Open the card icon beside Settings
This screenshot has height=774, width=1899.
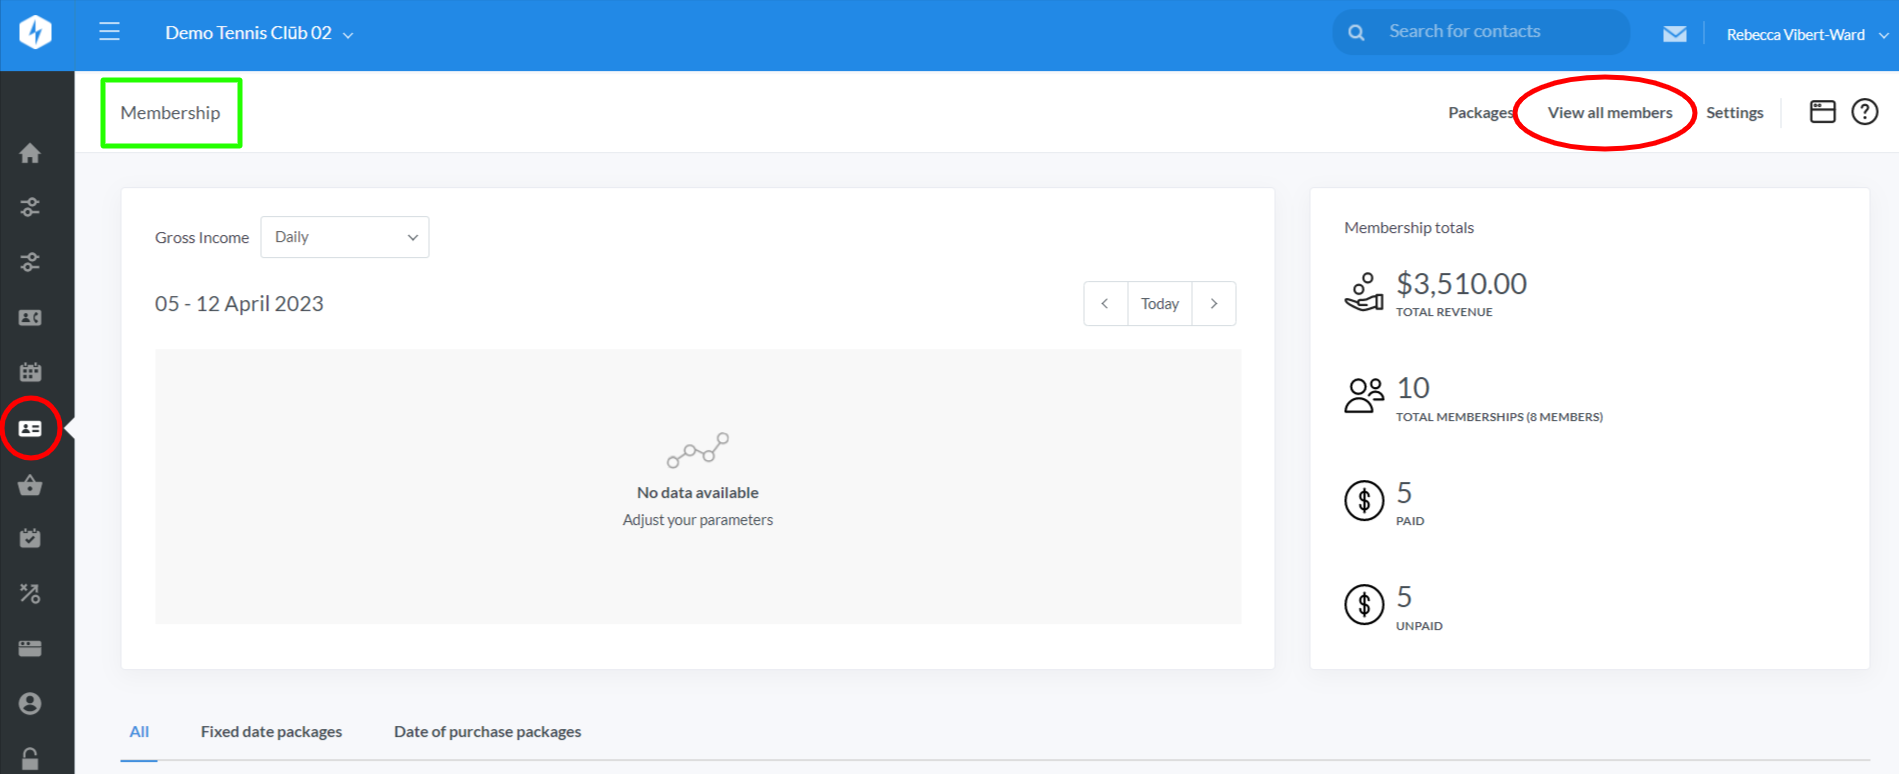(x=1822, y=112)
